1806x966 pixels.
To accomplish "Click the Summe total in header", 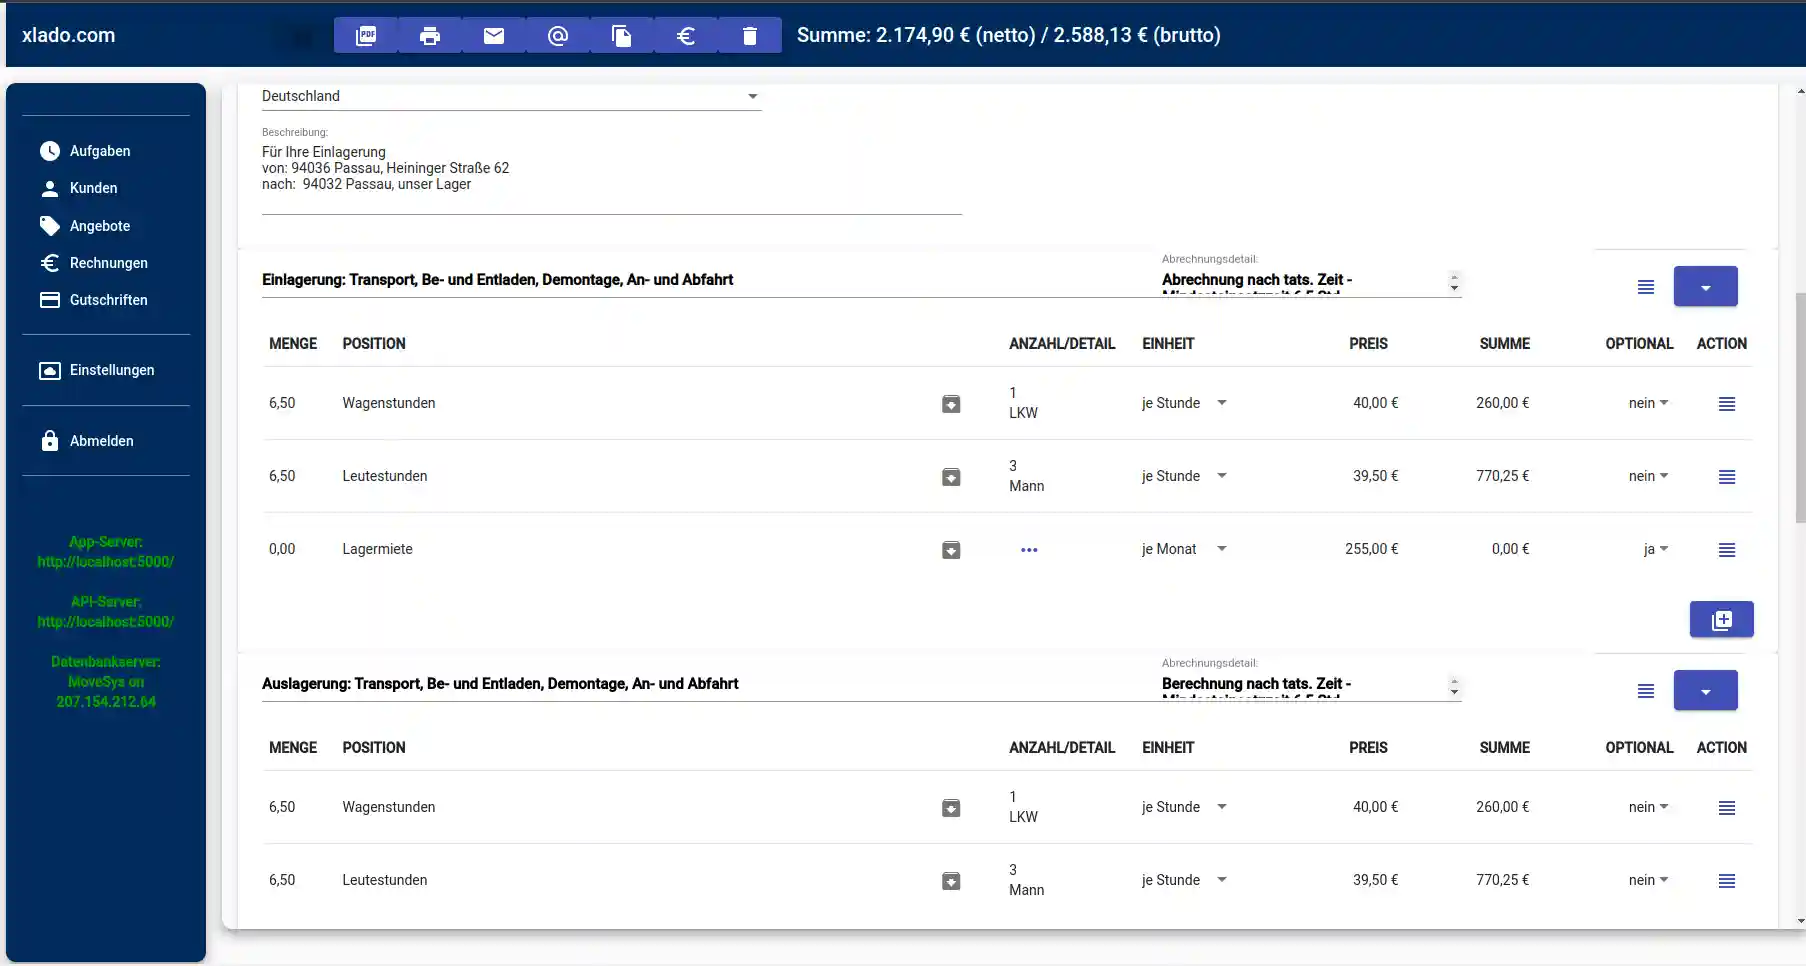I will tap(1008, 35).
